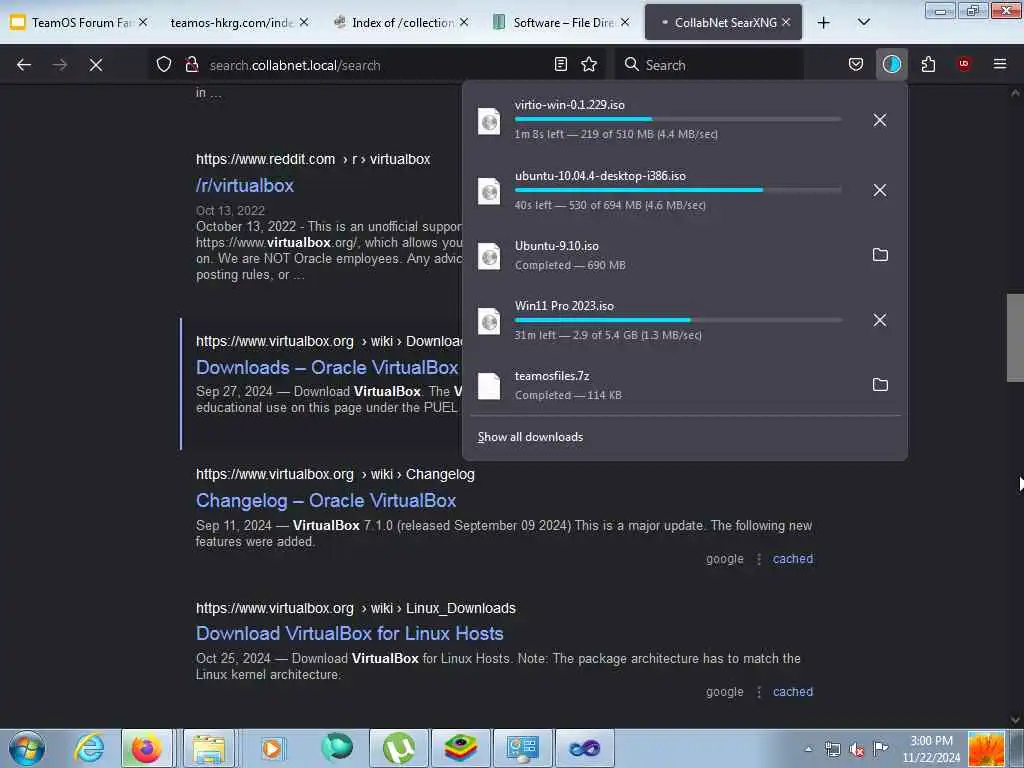Close the Index of /collection tab
The width and height of the screenshot is (1024, 768).
tap(464, 22)
